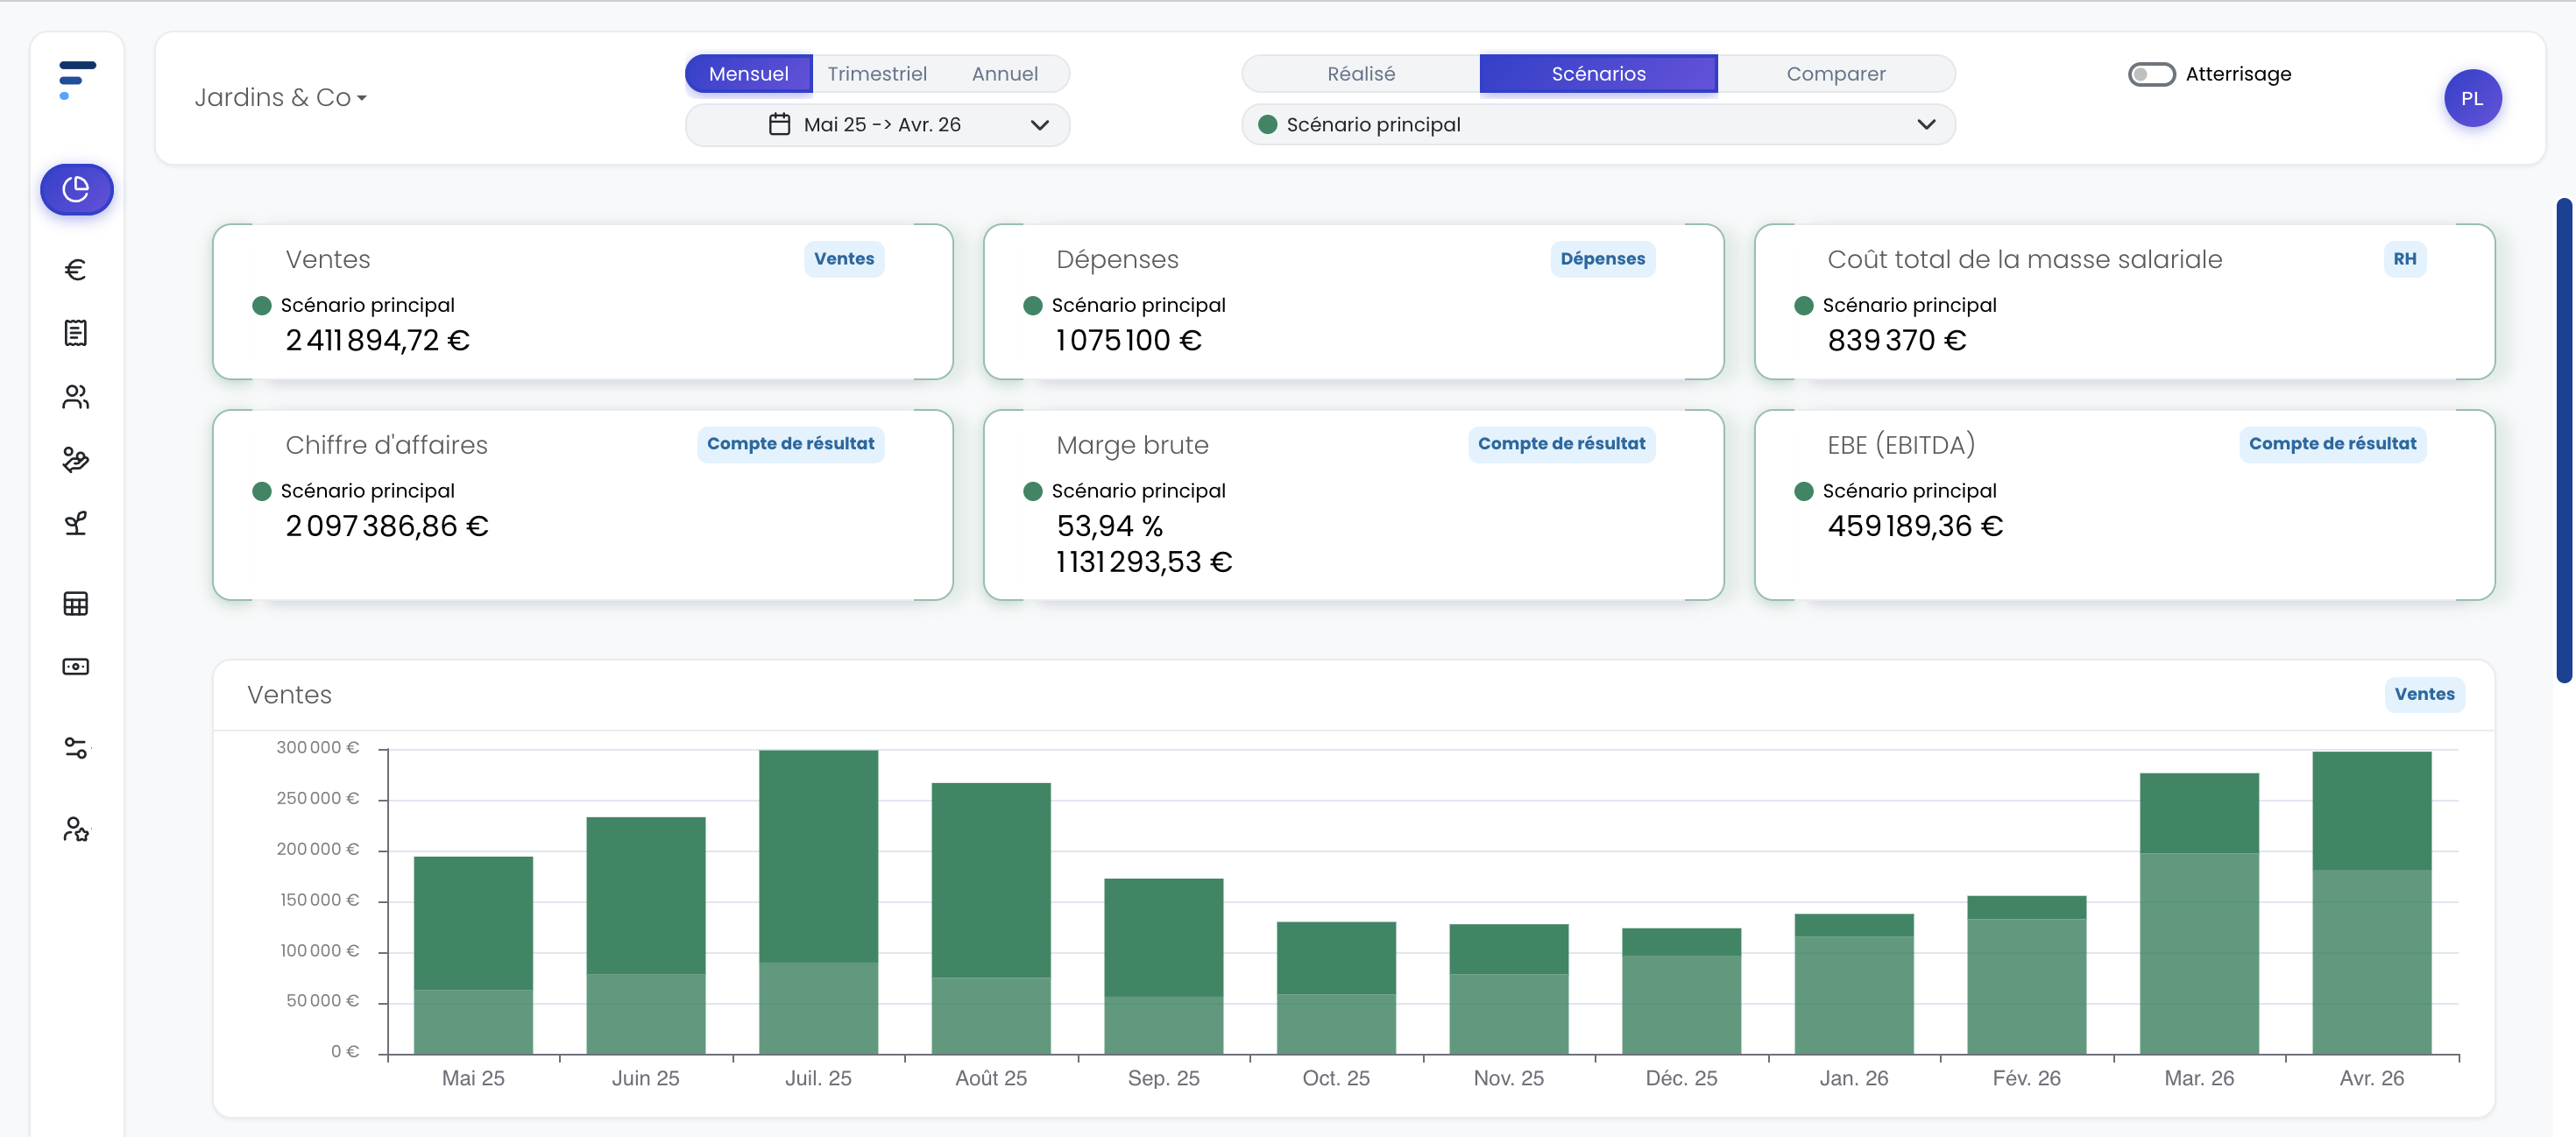This screenshot has width=2576, height=1137.
Task: Select the Annuel period option
Action: (x=1004, y=74)
